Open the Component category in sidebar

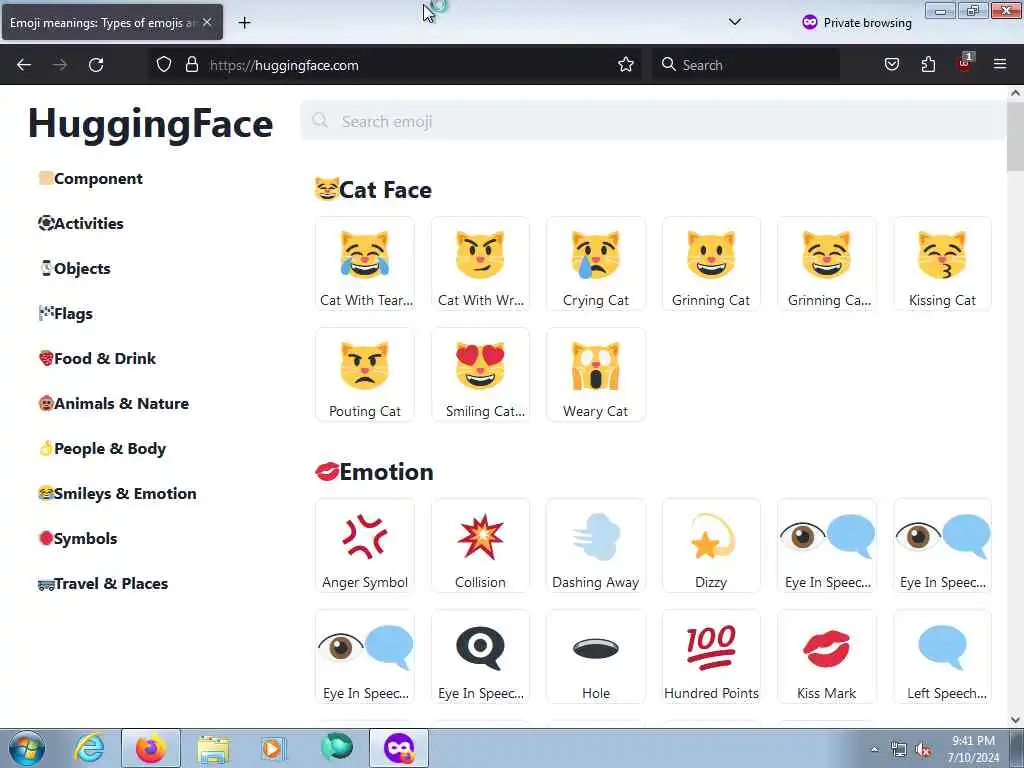[x=90, y=179]
